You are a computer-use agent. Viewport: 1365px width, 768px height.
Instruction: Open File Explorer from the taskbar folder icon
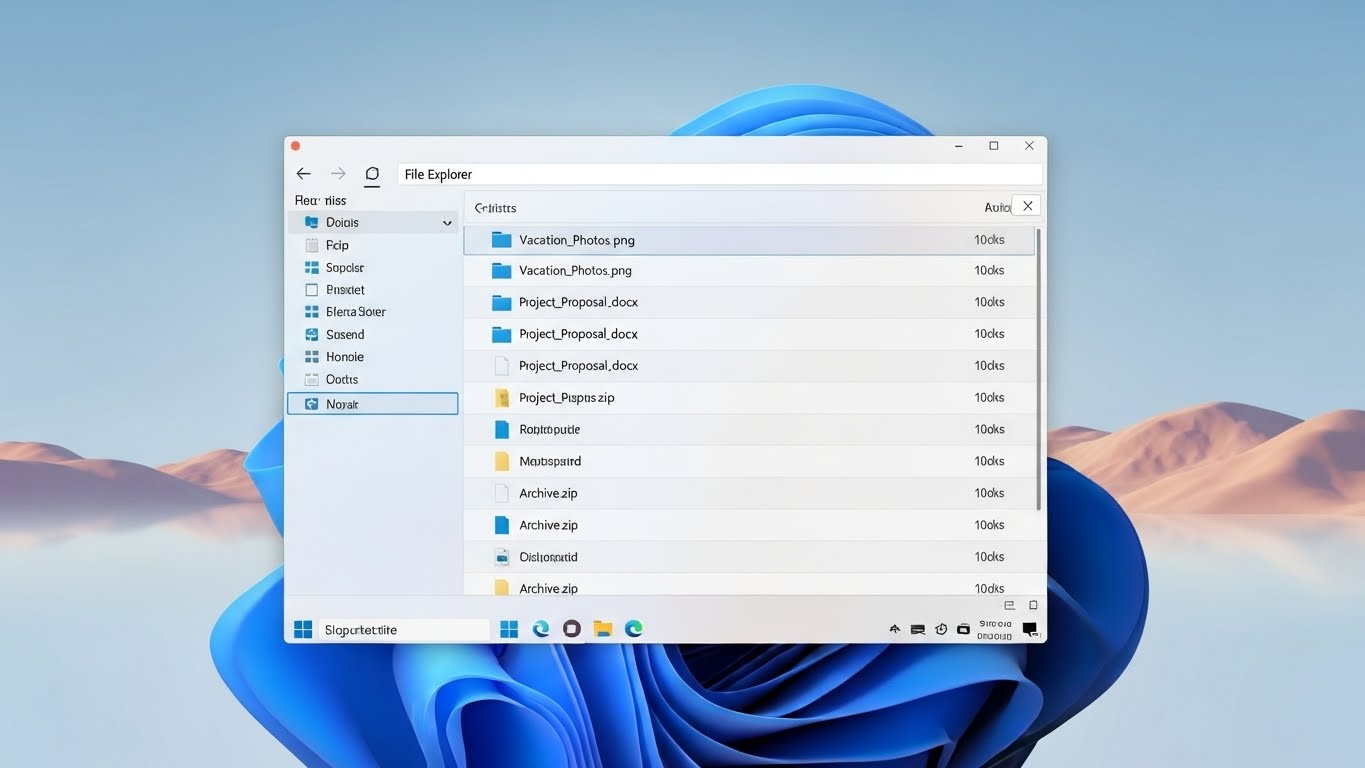(x=602, y=629)
